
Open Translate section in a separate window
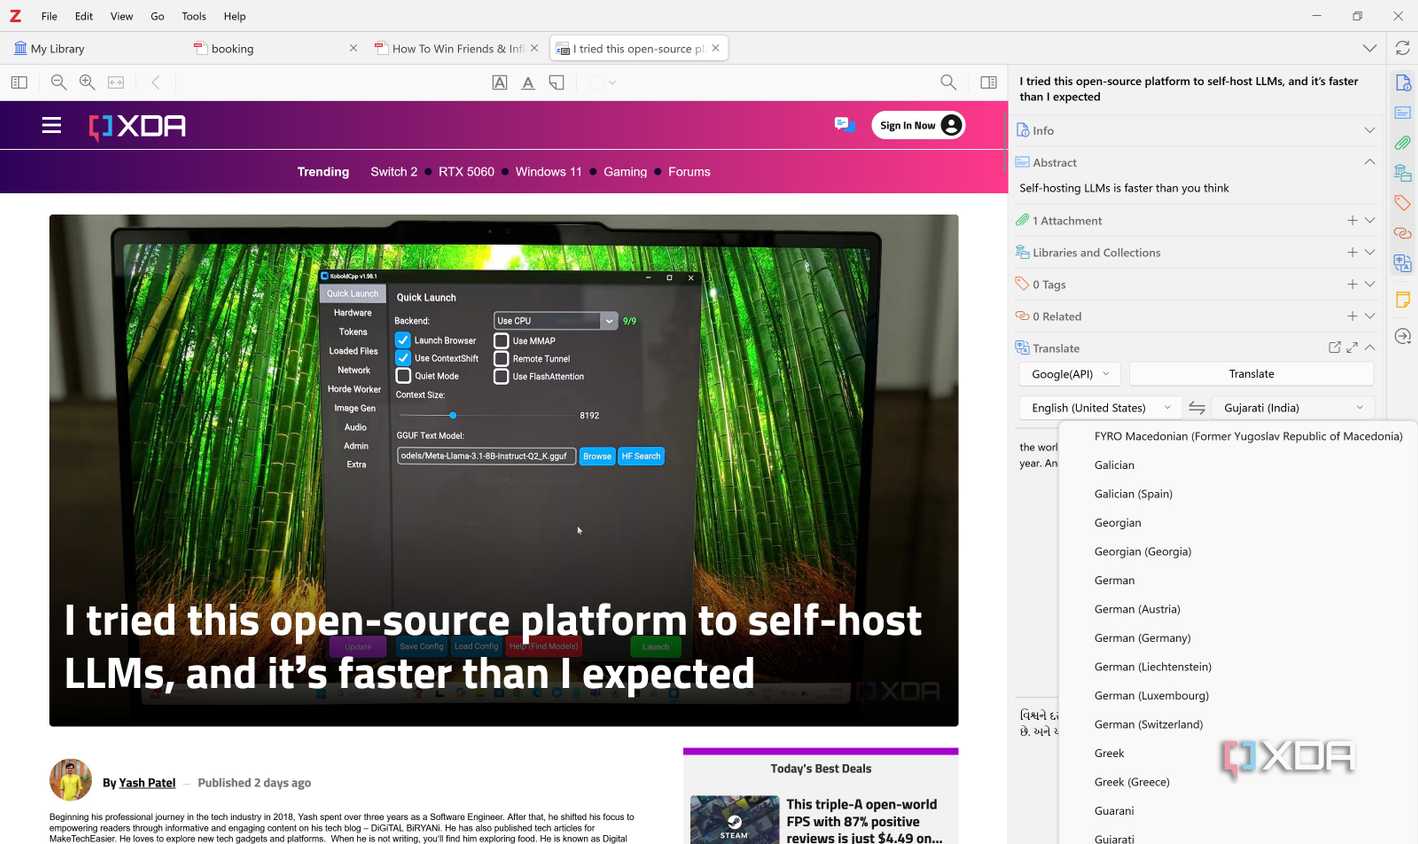(1335, 348)
